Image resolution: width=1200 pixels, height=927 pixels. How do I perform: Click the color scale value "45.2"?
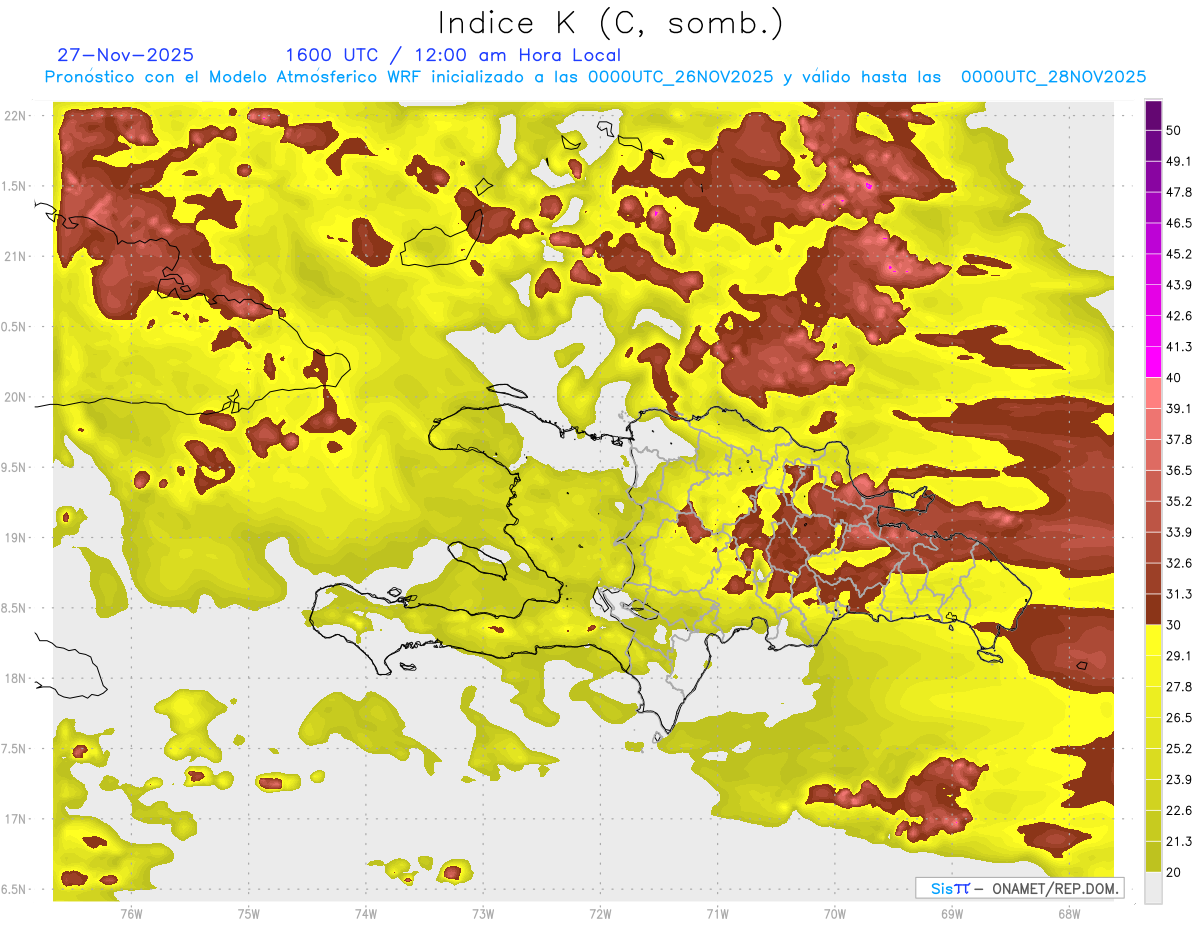point(1179,254)
